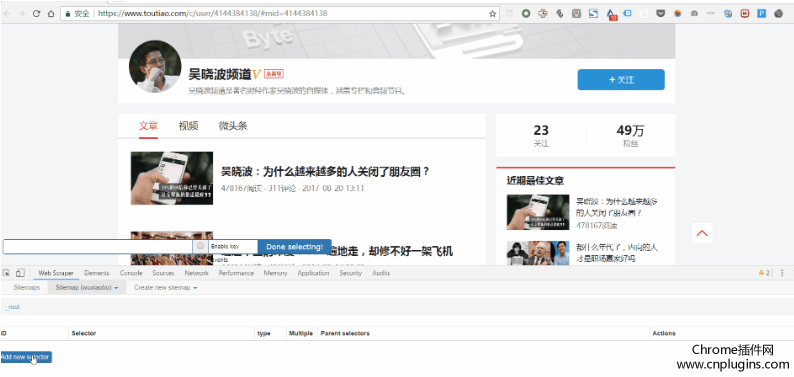Open the Application tab
Screen dimensions: 794x377
click(313, 273)
